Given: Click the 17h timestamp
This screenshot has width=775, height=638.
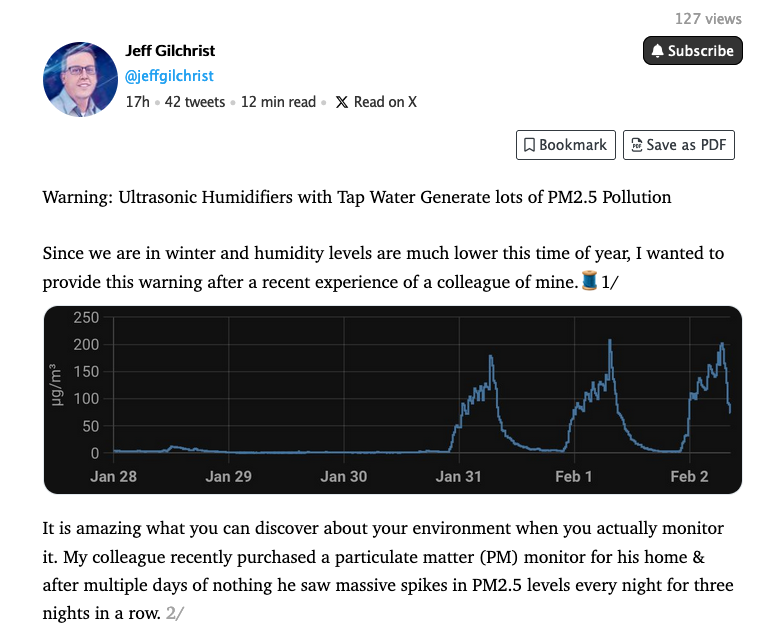Looking at the screenshot, I should 138,102.
